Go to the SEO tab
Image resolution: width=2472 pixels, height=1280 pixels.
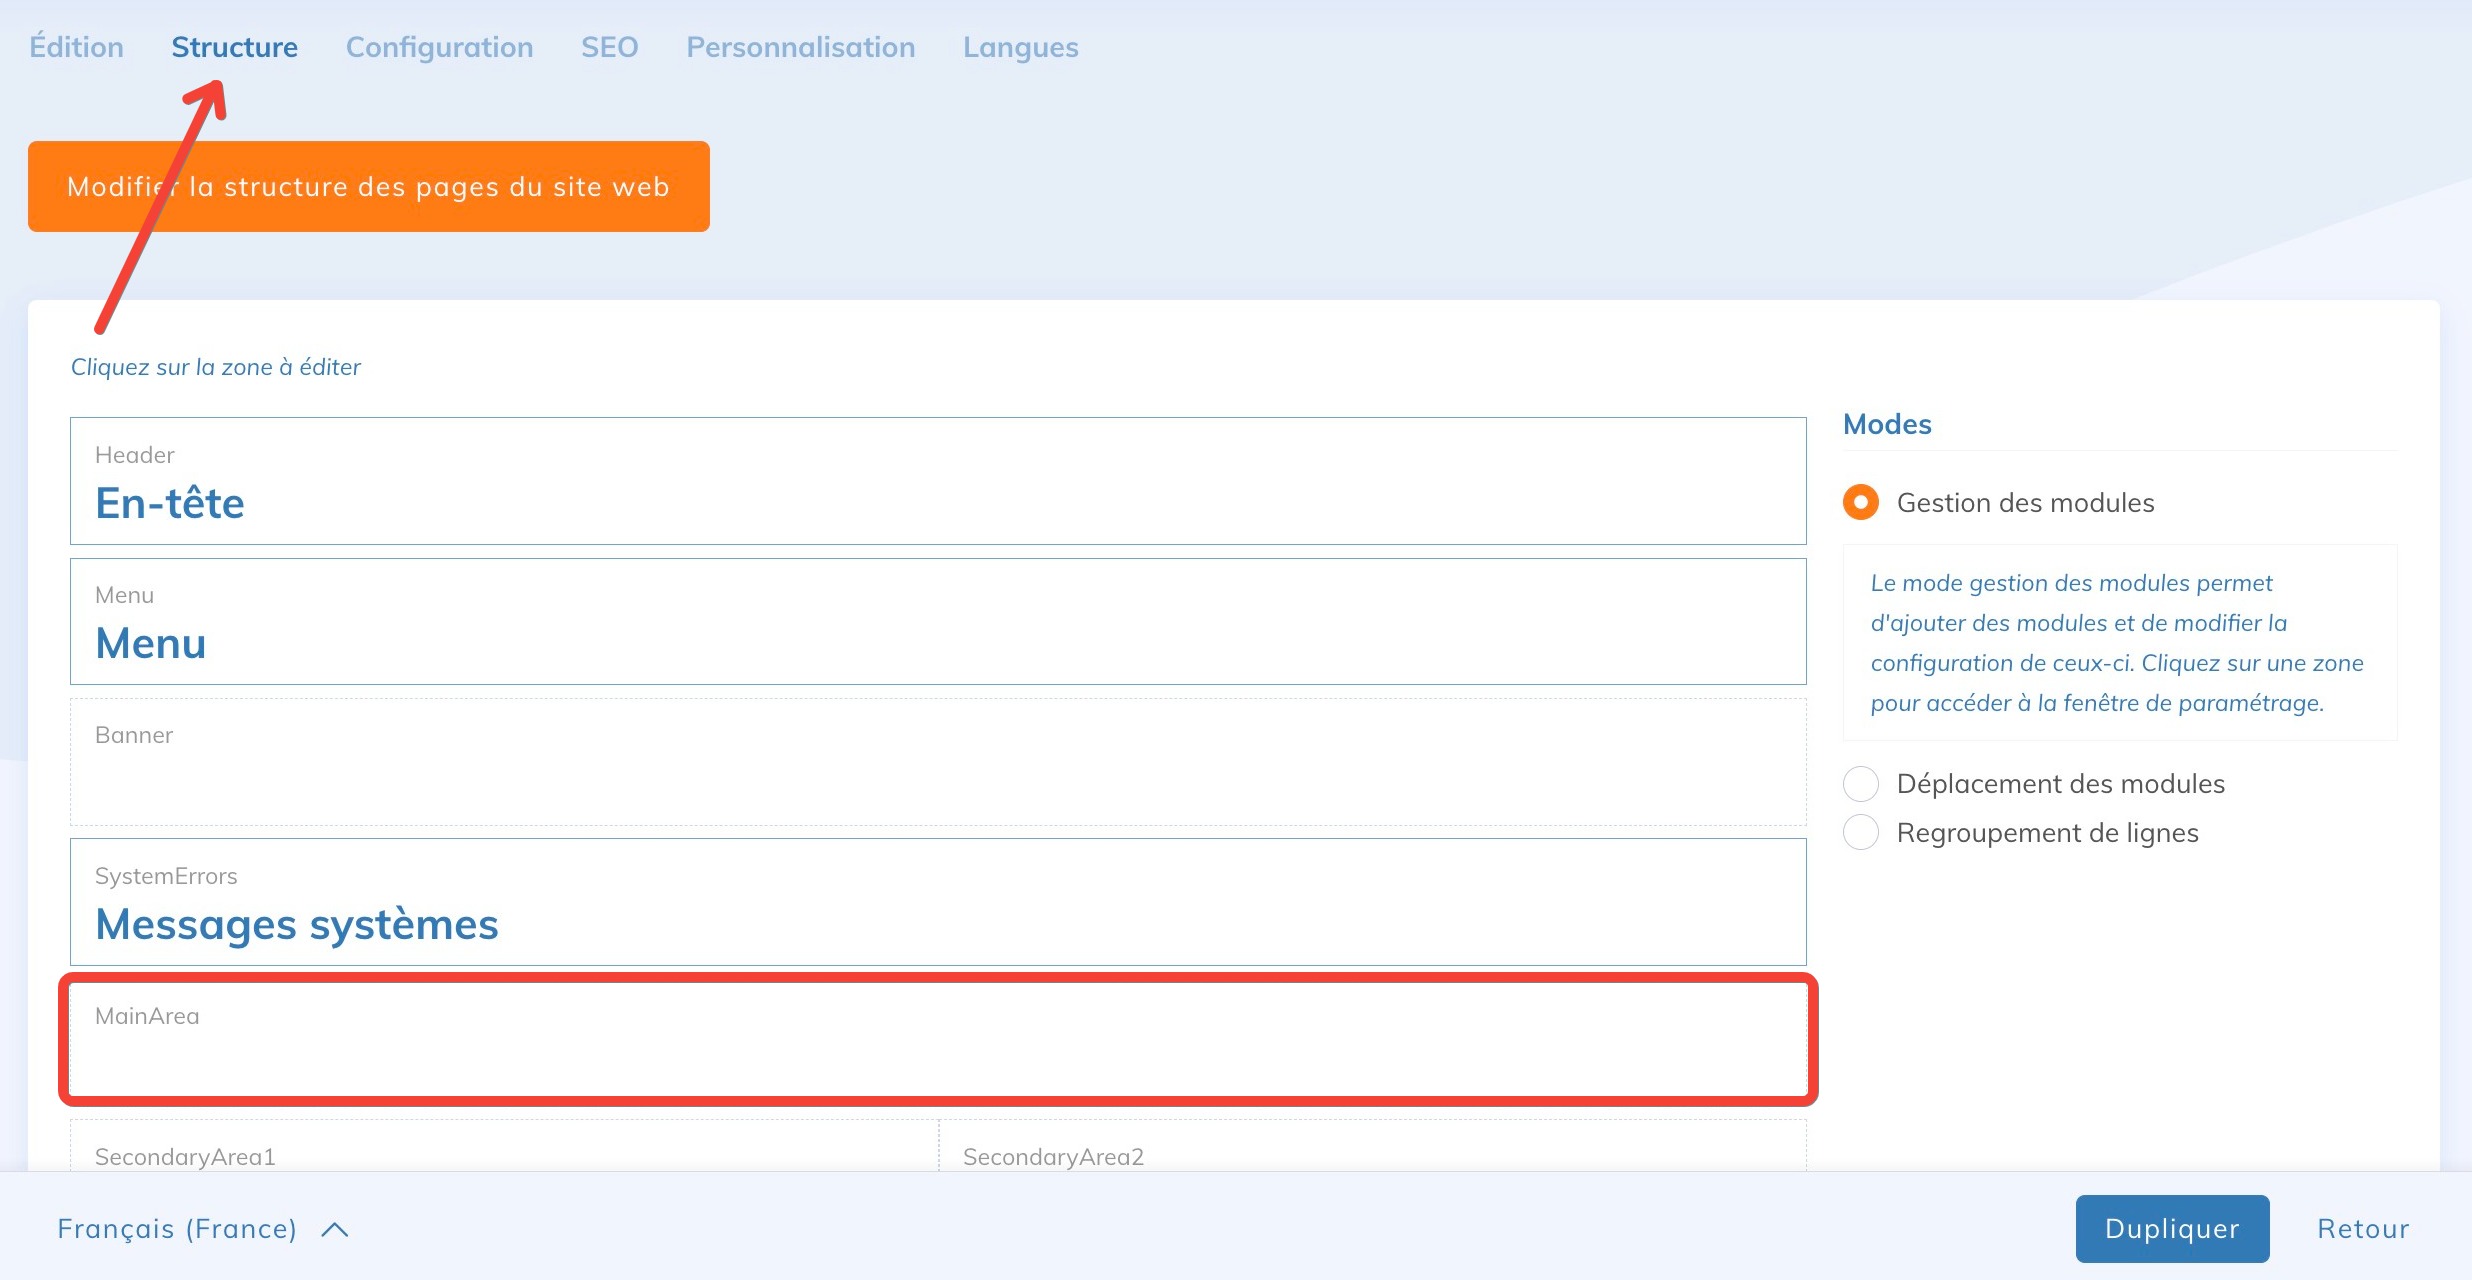(609, 47)
